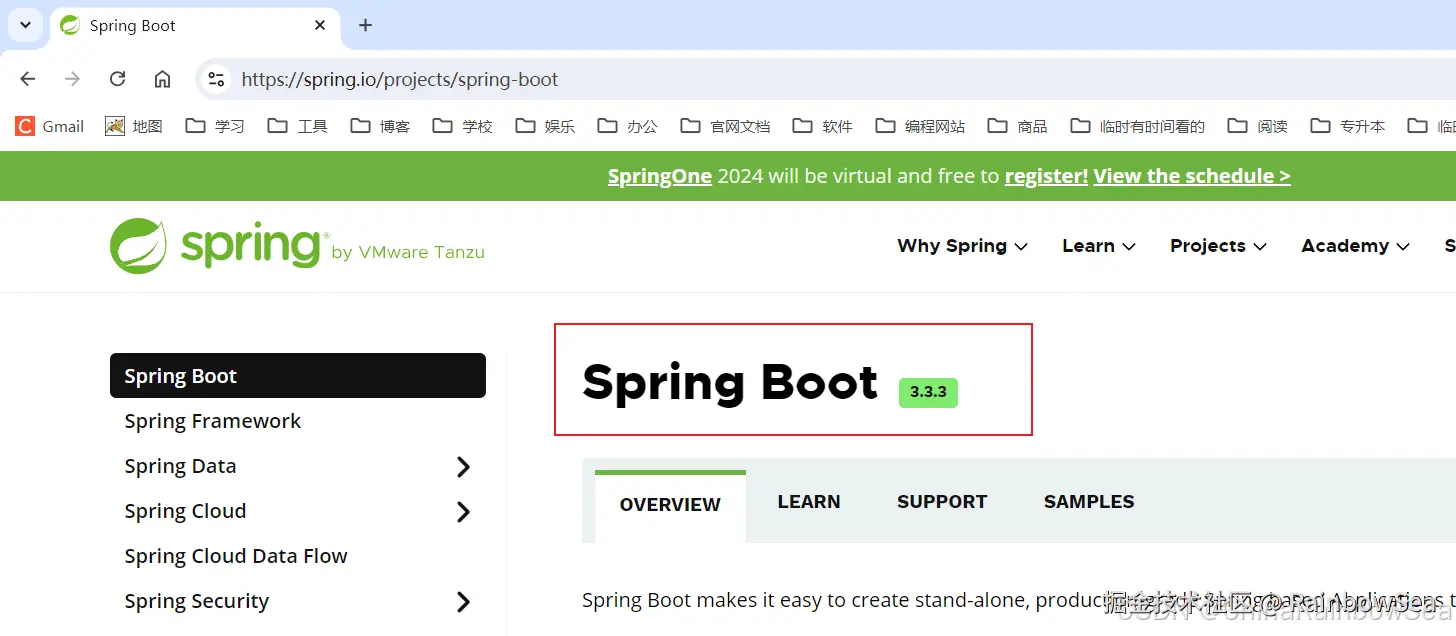
Task: Open the 商品 bookmark folder
Action: (x=1018, y=126)
